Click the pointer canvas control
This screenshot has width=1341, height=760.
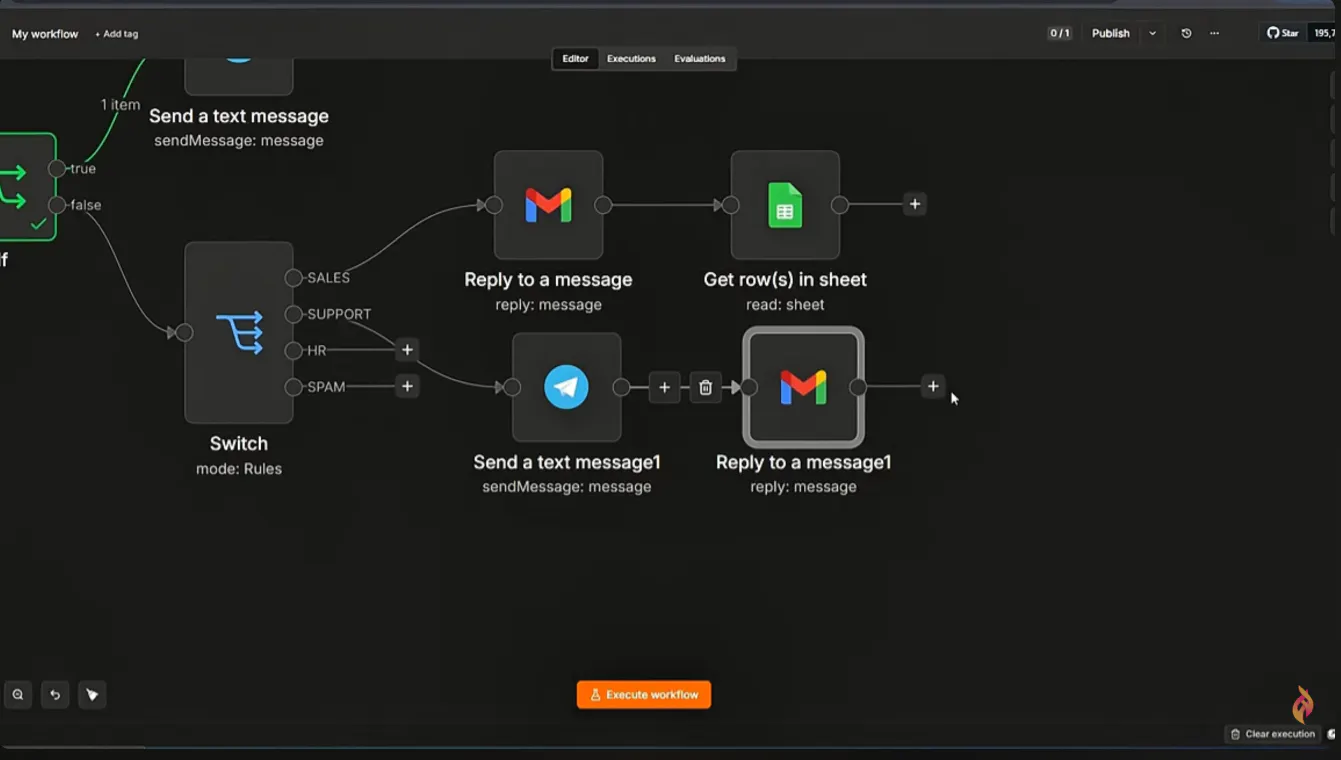point(92,694)
